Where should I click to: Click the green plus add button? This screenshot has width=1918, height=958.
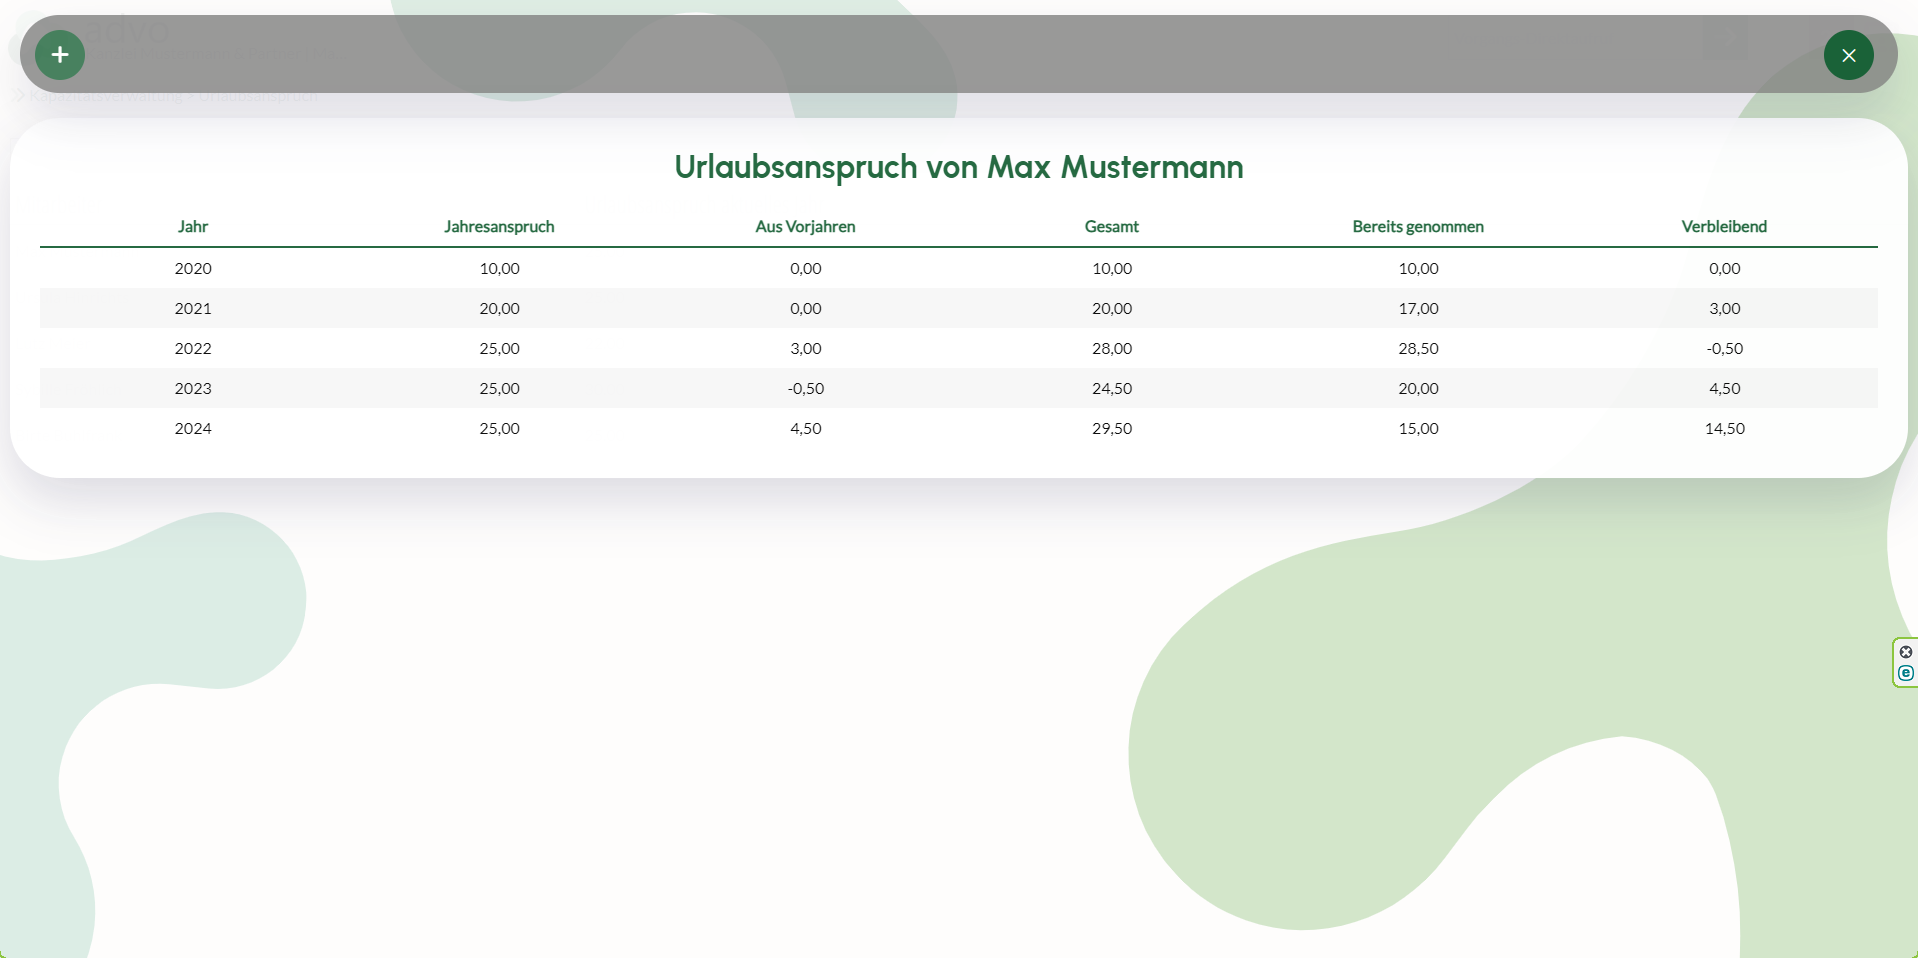point(60,55)
